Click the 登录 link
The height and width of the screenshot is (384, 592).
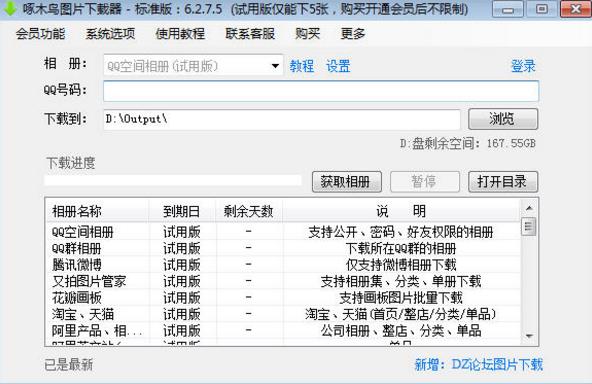click(x=523, y=66)
